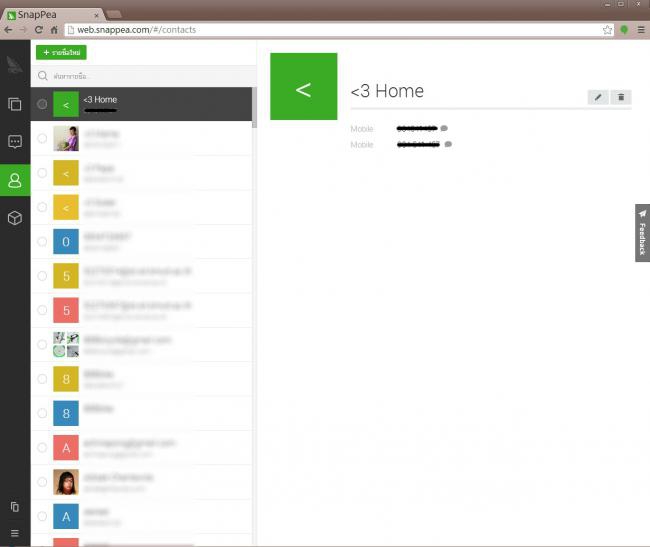Click the large green < contact avatar
The height and width of the screenshot is (547, 650).
pyautogui.click(x=303, y=87)
